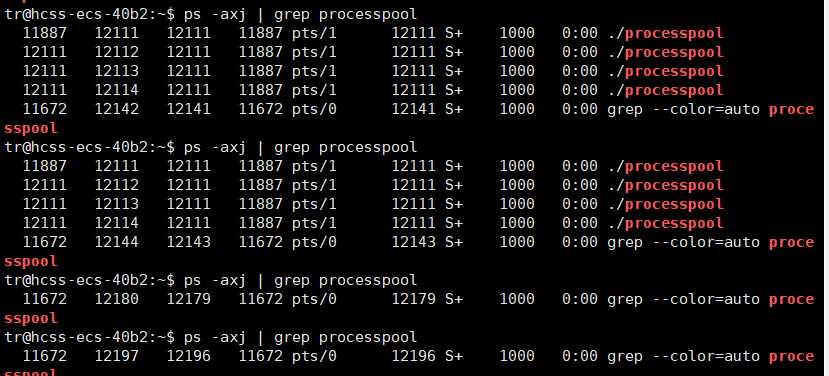
Task: Click the 0:00 time in the PID 12144 row
Action: (580, 242)
